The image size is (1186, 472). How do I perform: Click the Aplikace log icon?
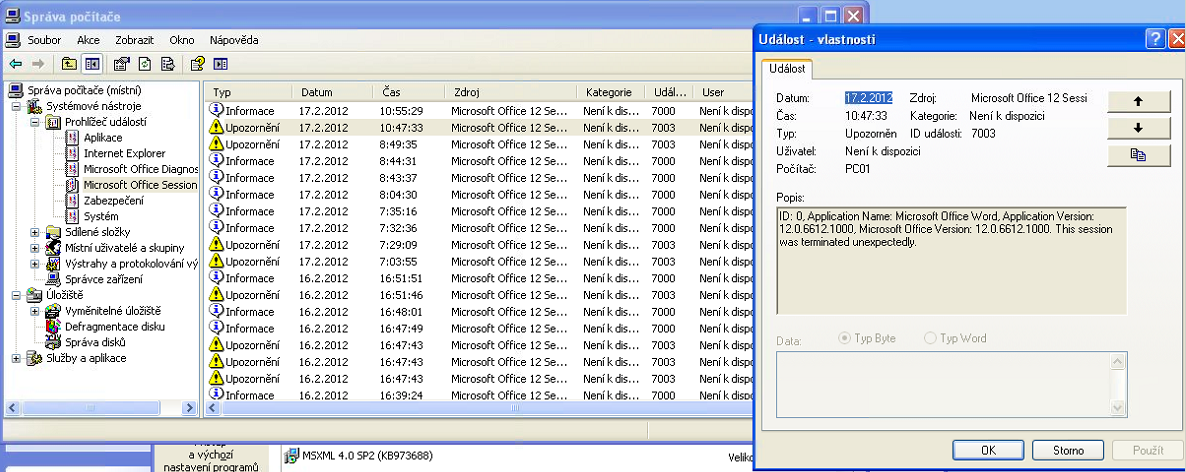click(73, 138)
